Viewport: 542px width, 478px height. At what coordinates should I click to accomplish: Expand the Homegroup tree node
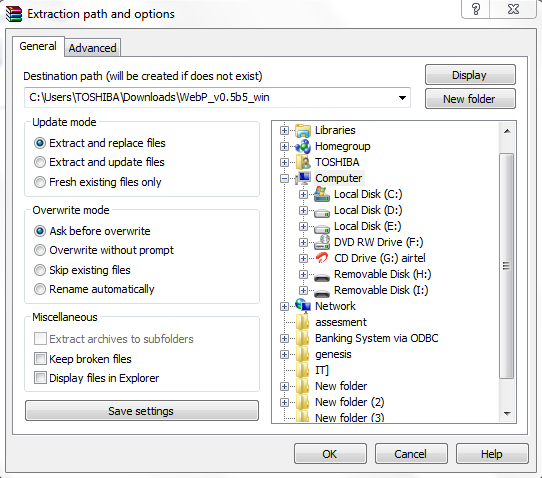point(284,147)
